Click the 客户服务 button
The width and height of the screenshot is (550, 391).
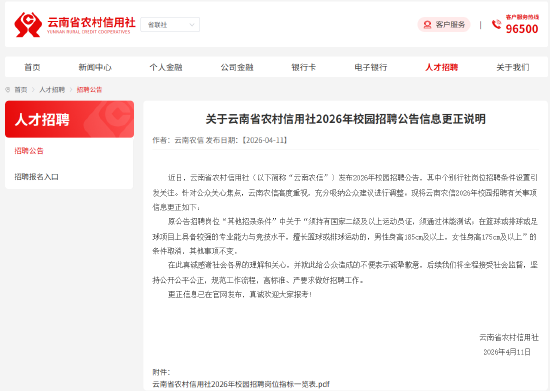pyautogui.click(x=444, y=25)
